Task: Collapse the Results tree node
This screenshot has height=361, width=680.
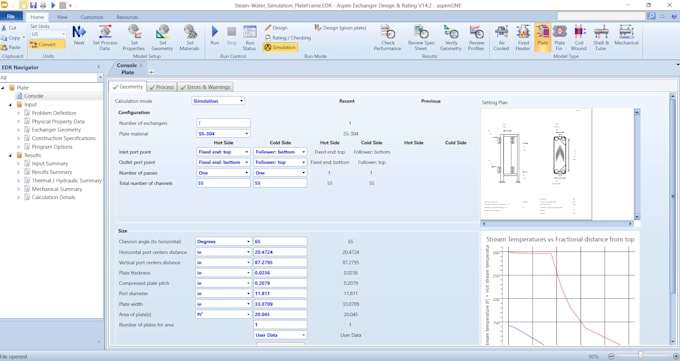Action: (x=10, y=155)
